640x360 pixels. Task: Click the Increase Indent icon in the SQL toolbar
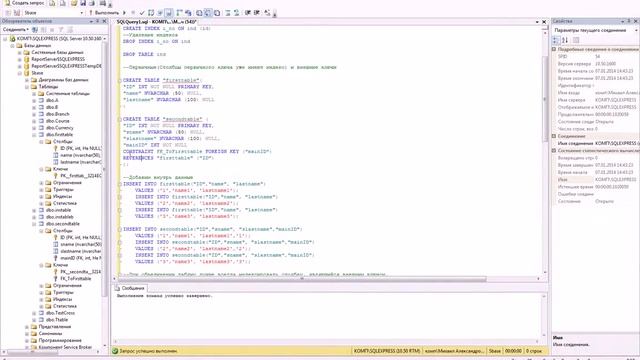tap(257, 13)
